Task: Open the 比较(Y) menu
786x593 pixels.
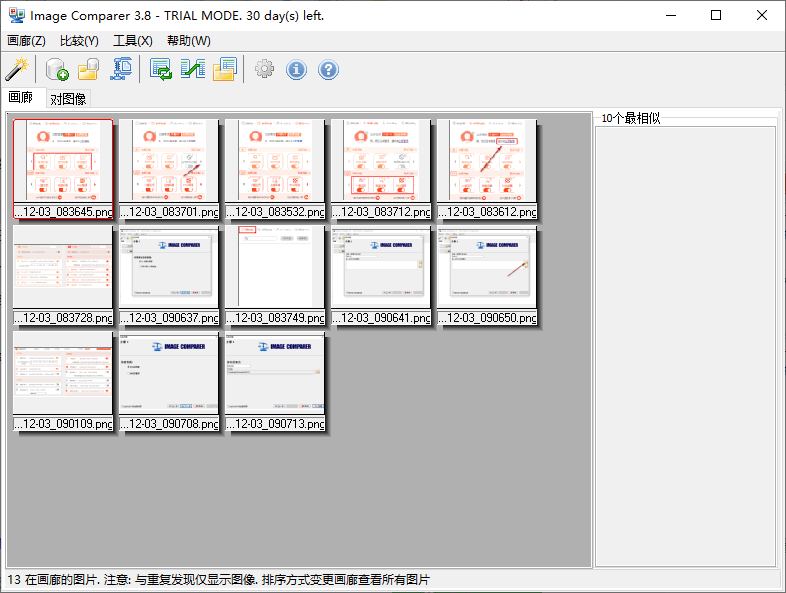Action: [79, 41]
